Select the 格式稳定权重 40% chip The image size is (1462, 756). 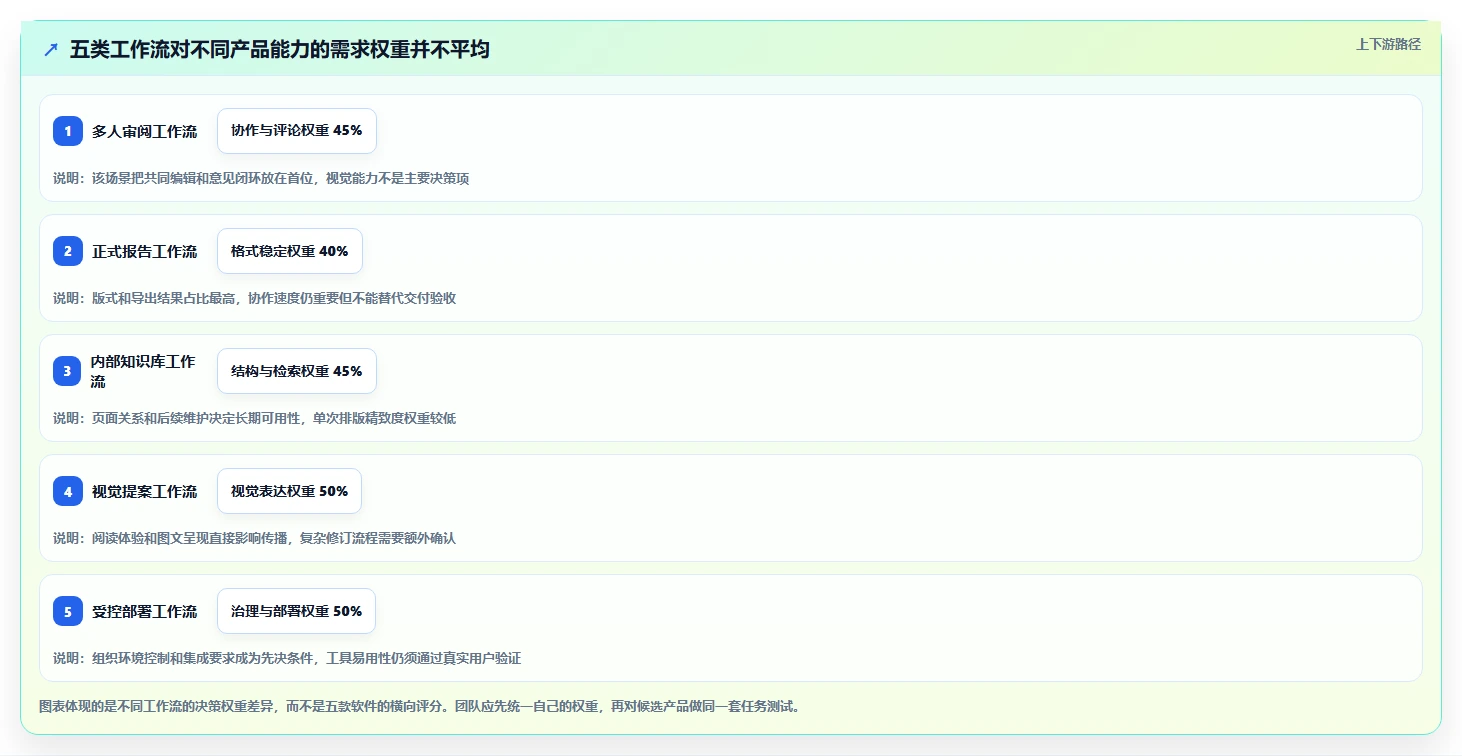pyautogui.click(x=290, y=251)
